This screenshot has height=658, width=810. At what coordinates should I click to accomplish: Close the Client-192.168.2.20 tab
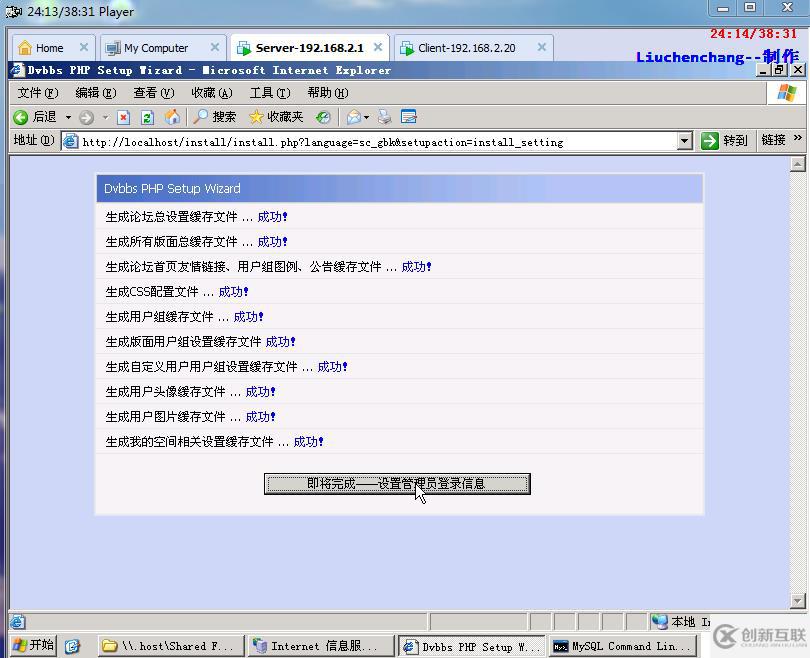tap(542, 47)
